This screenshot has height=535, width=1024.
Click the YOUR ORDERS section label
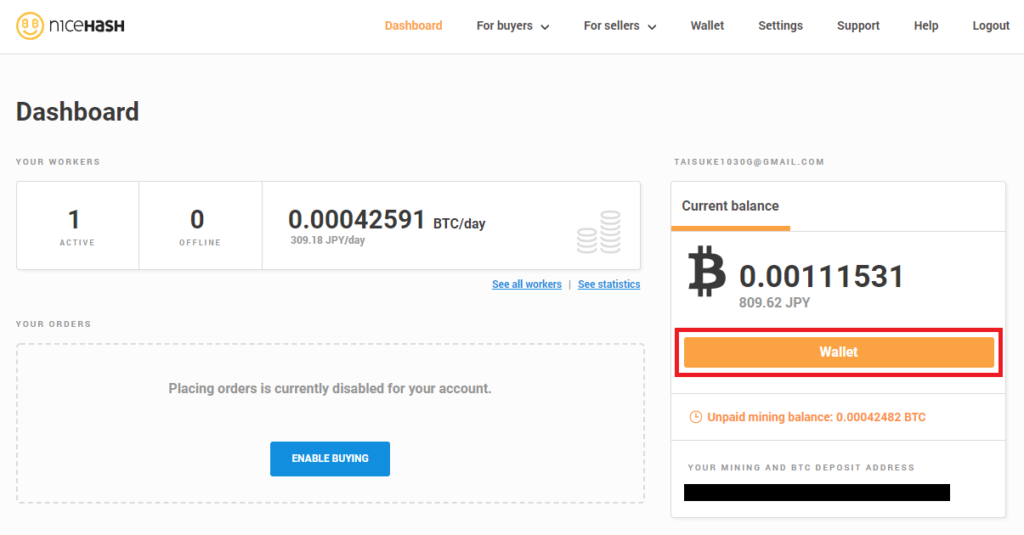pos(54,324)
